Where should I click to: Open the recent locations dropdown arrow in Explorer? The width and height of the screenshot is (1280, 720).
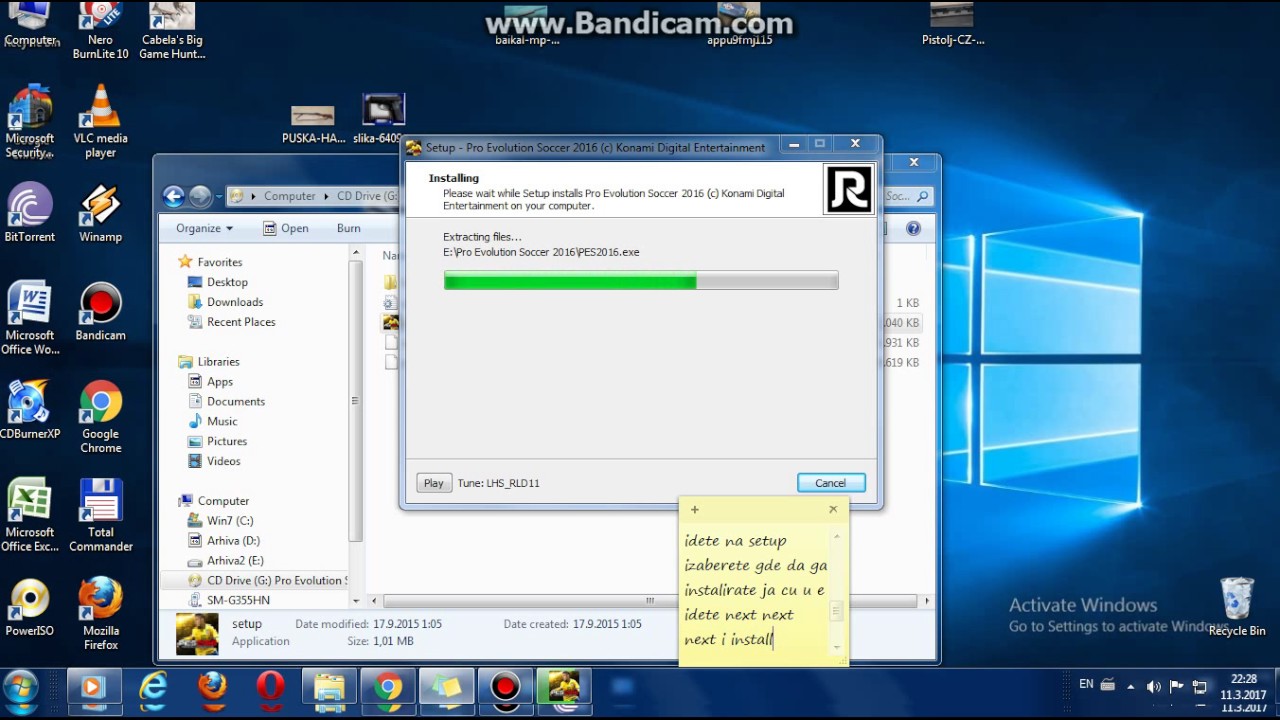tap(217, 197)
